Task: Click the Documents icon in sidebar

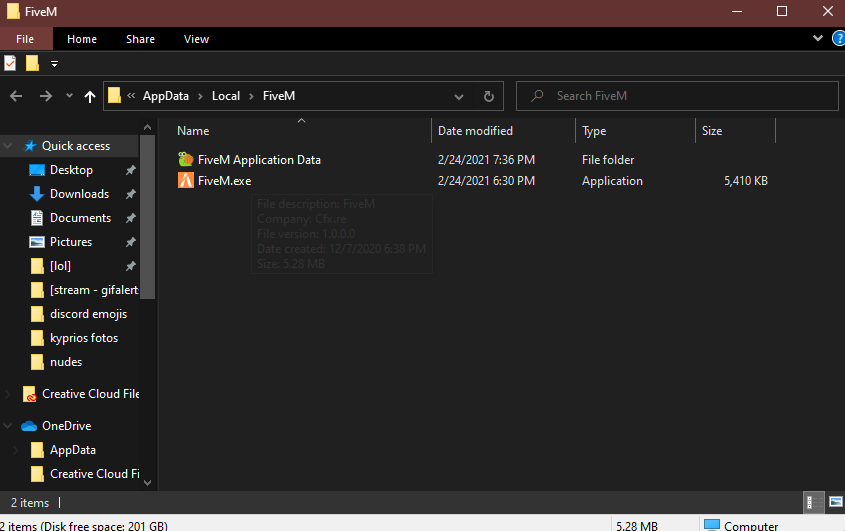Action: 37,218
